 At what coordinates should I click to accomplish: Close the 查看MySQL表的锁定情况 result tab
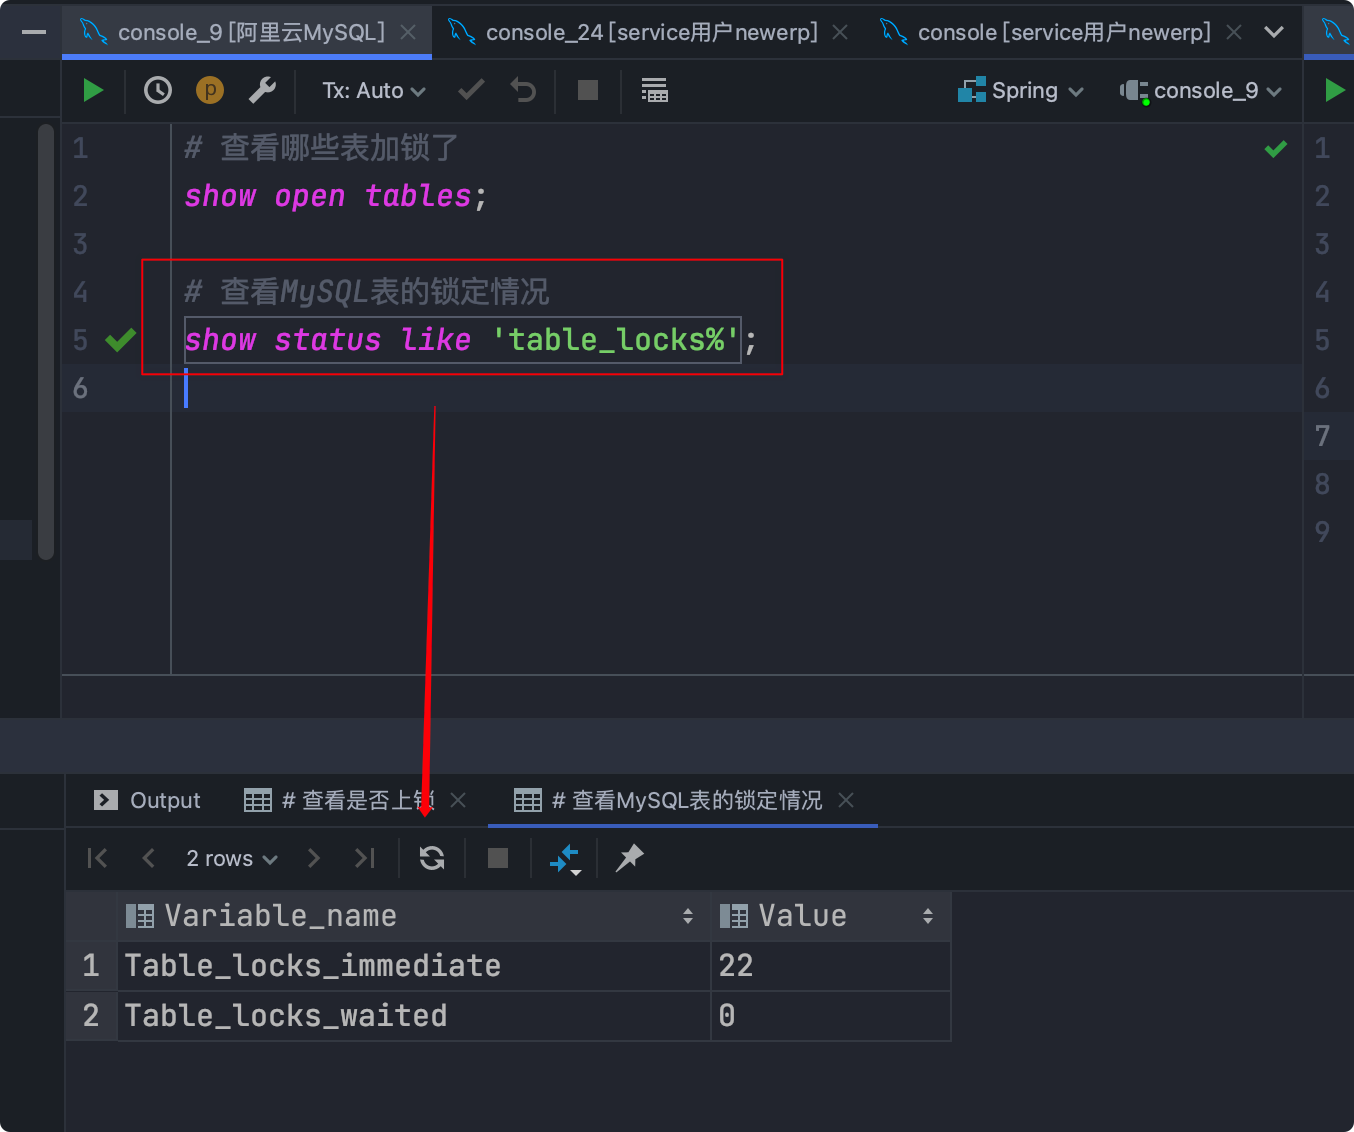[x=846, y=800]
